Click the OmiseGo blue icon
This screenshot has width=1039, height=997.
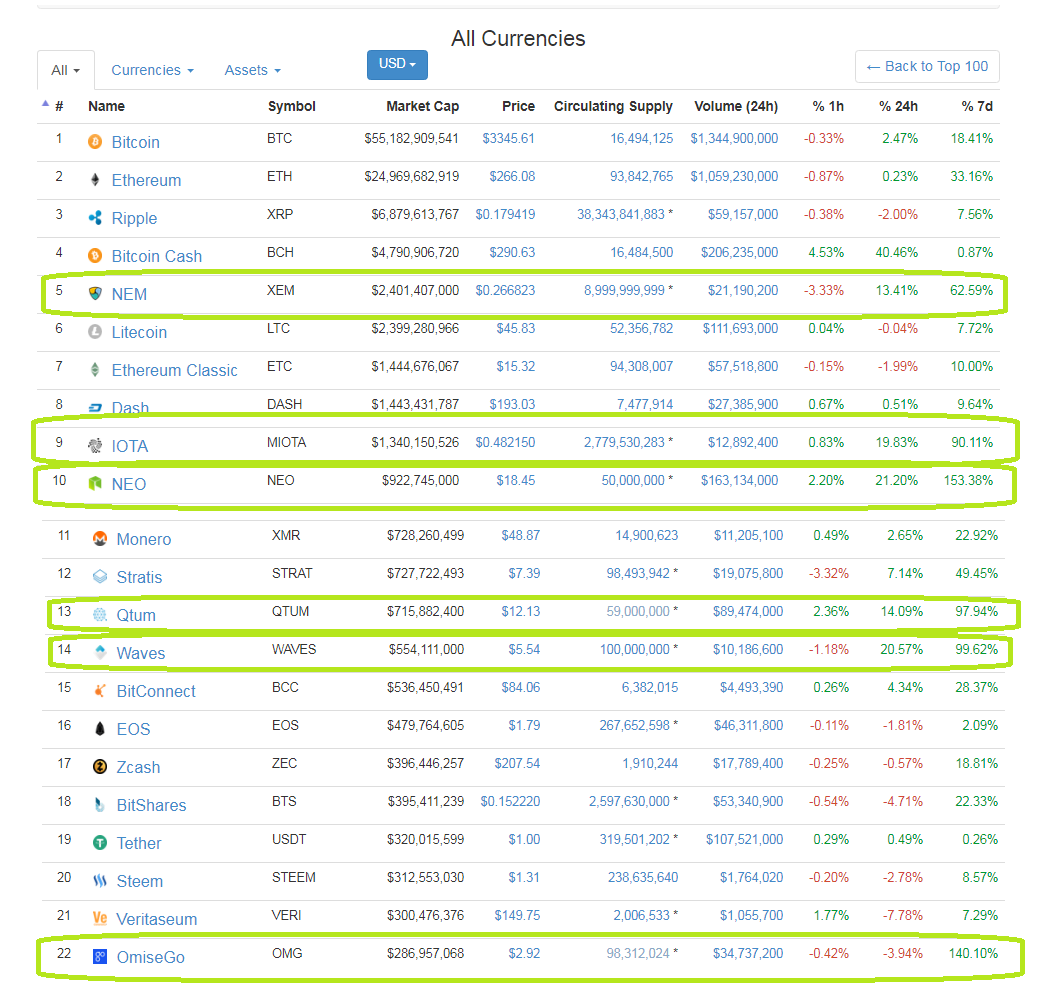100,957
